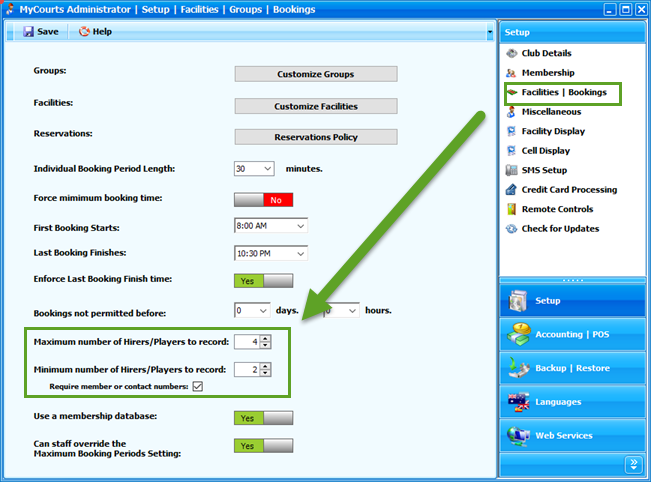This screenshot has width=651, height=482.
Task: Toggle the Use a membership database switch
Action: (x=264, y=417)
